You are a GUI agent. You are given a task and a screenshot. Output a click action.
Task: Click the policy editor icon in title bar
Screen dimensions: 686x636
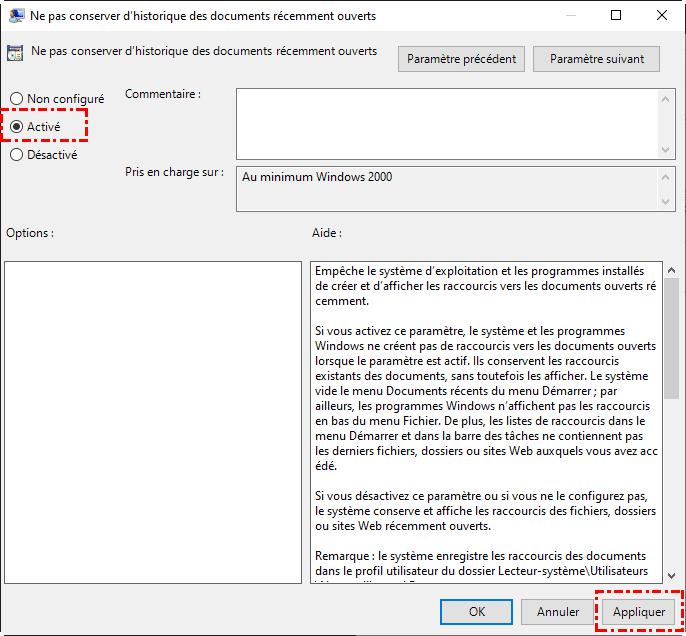pyautogui.click(x=17, y=16)
